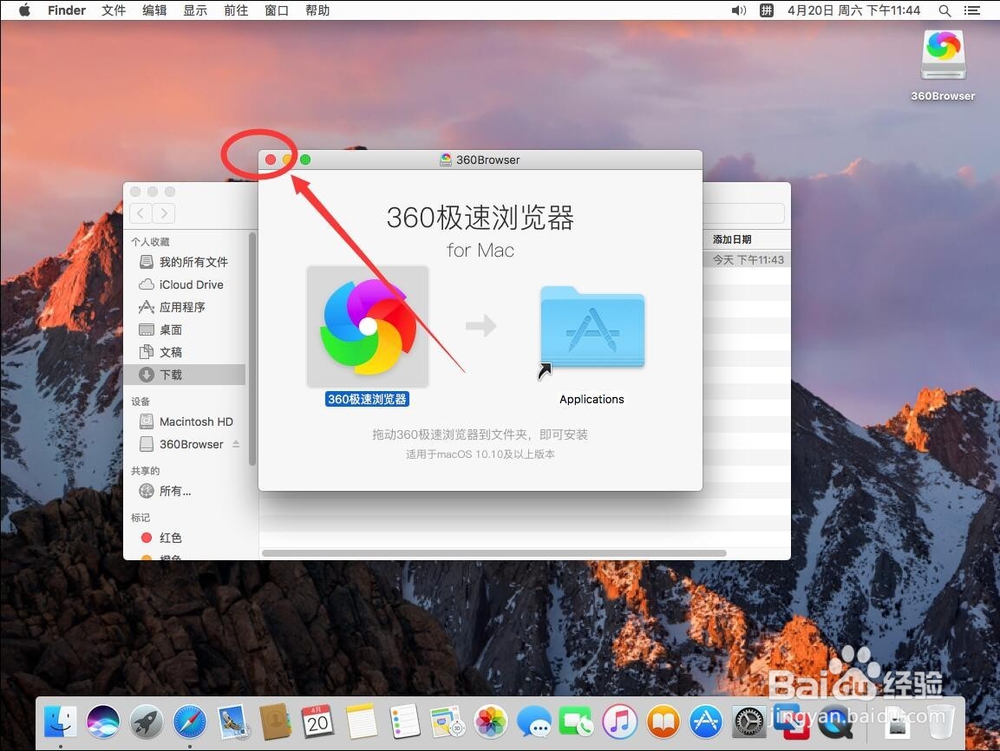Open iTunes from the Dock
The width and height of the screenshot is (1000, 751).
(x=620, y=722)
